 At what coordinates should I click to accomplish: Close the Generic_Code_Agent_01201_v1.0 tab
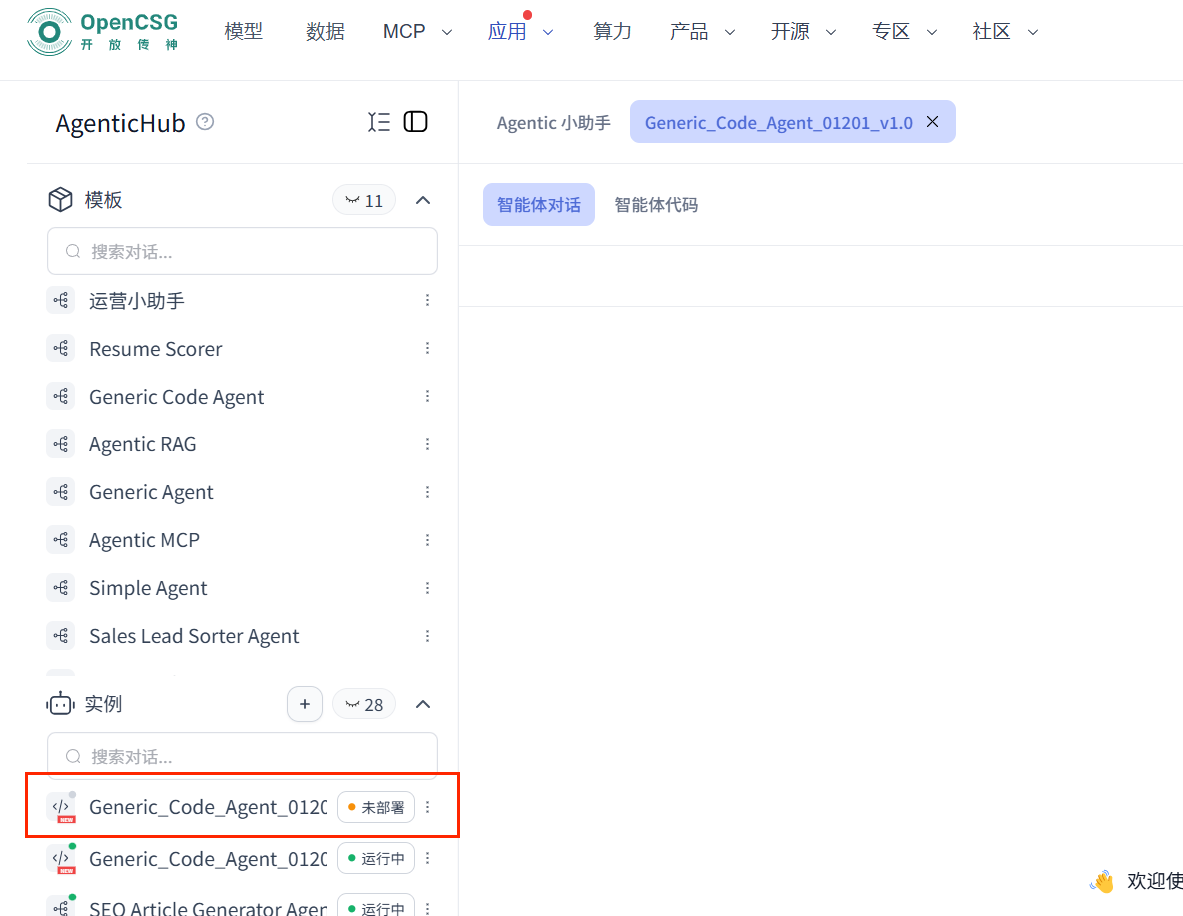coord(932,122)
